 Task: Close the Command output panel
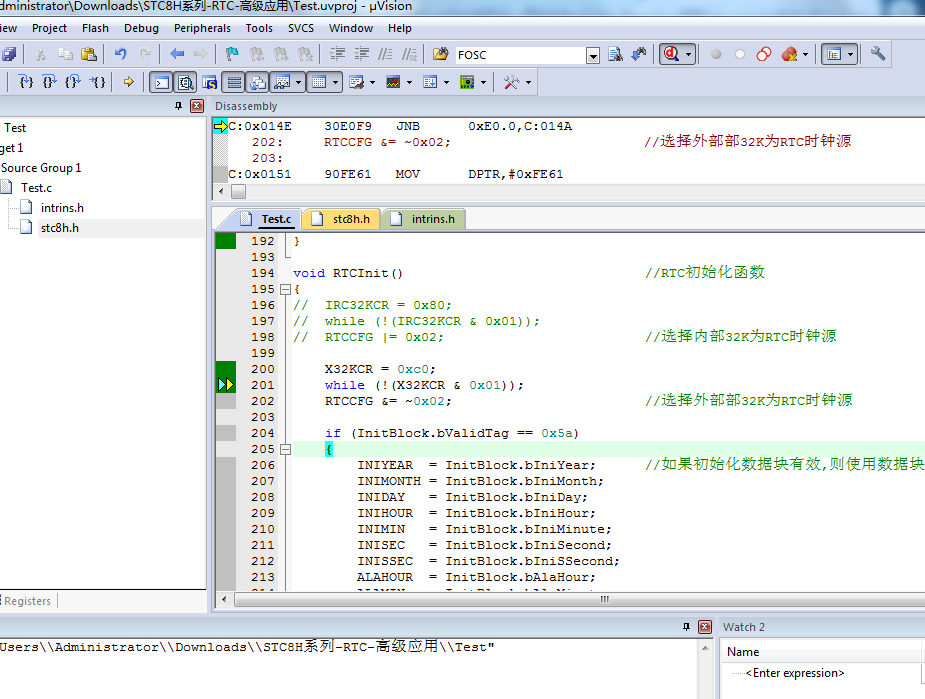point(705,627)
